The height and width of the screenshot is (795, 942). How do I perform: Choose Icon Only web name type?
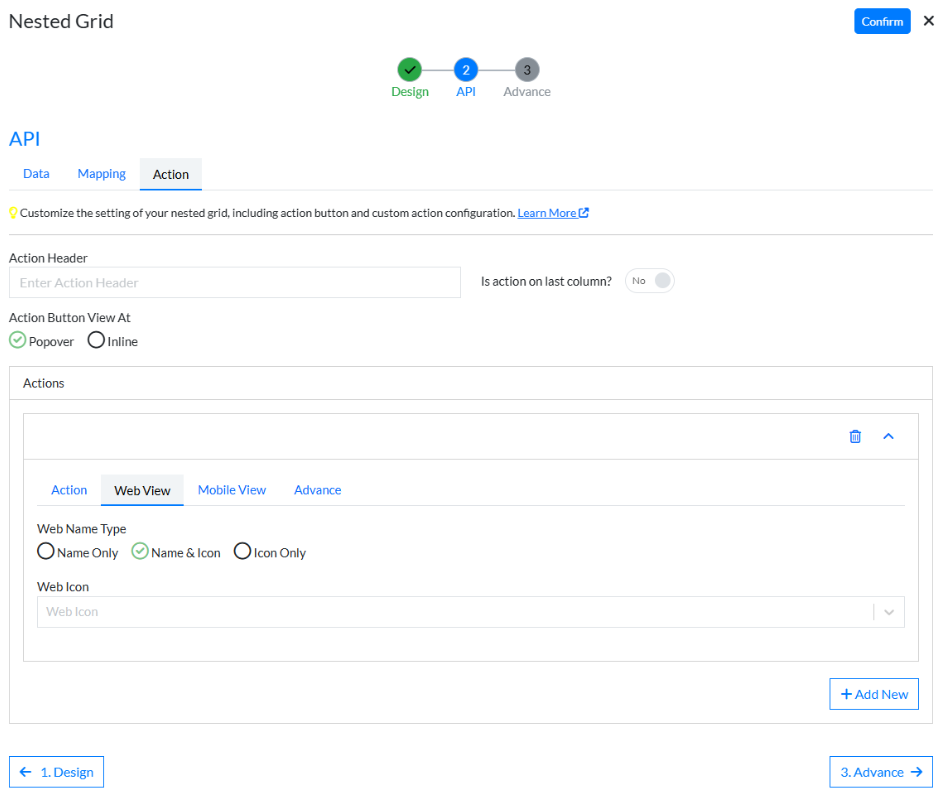[x=242, y=552]
